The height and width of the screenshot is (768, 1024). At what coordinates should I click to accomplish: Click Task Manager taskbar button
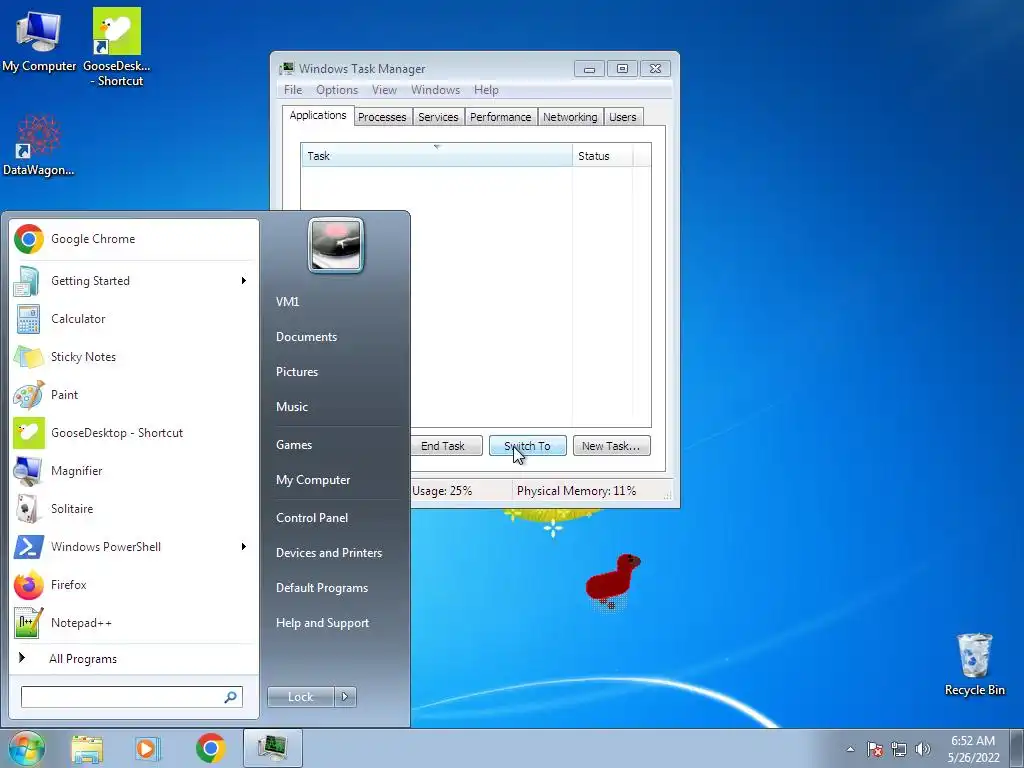point(273,748)
